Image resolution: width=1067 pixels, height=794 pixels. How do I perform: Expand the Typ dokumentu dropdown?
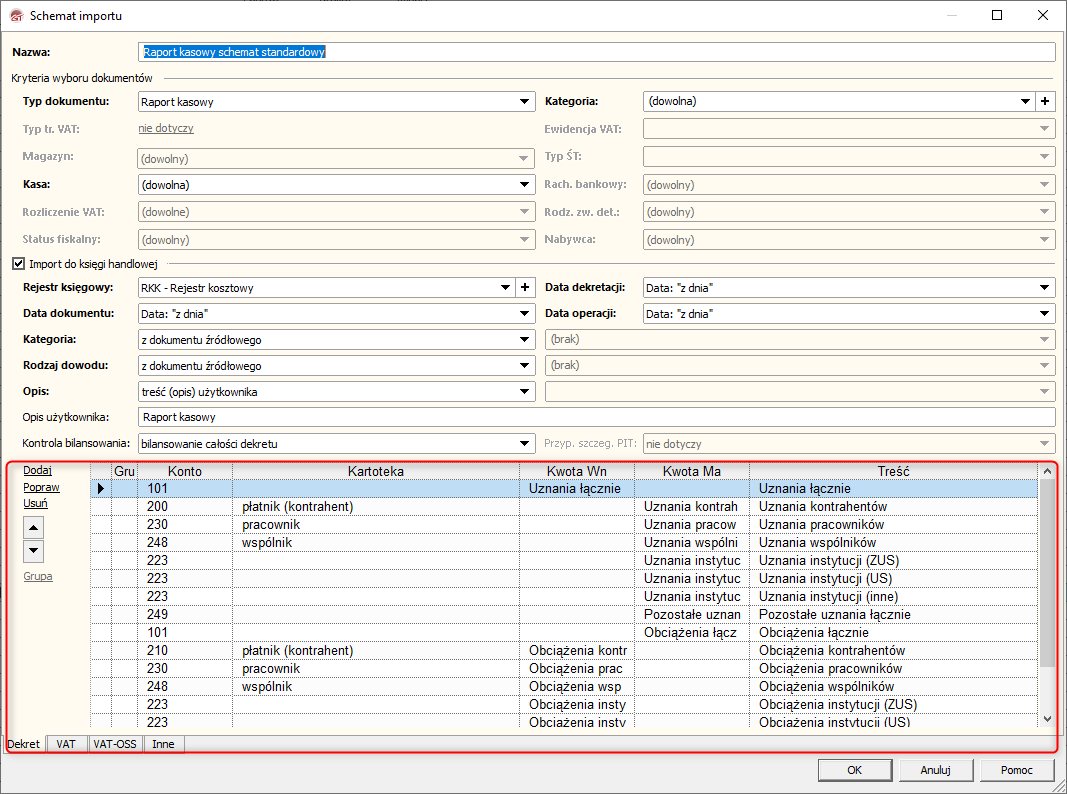(525, 101)
